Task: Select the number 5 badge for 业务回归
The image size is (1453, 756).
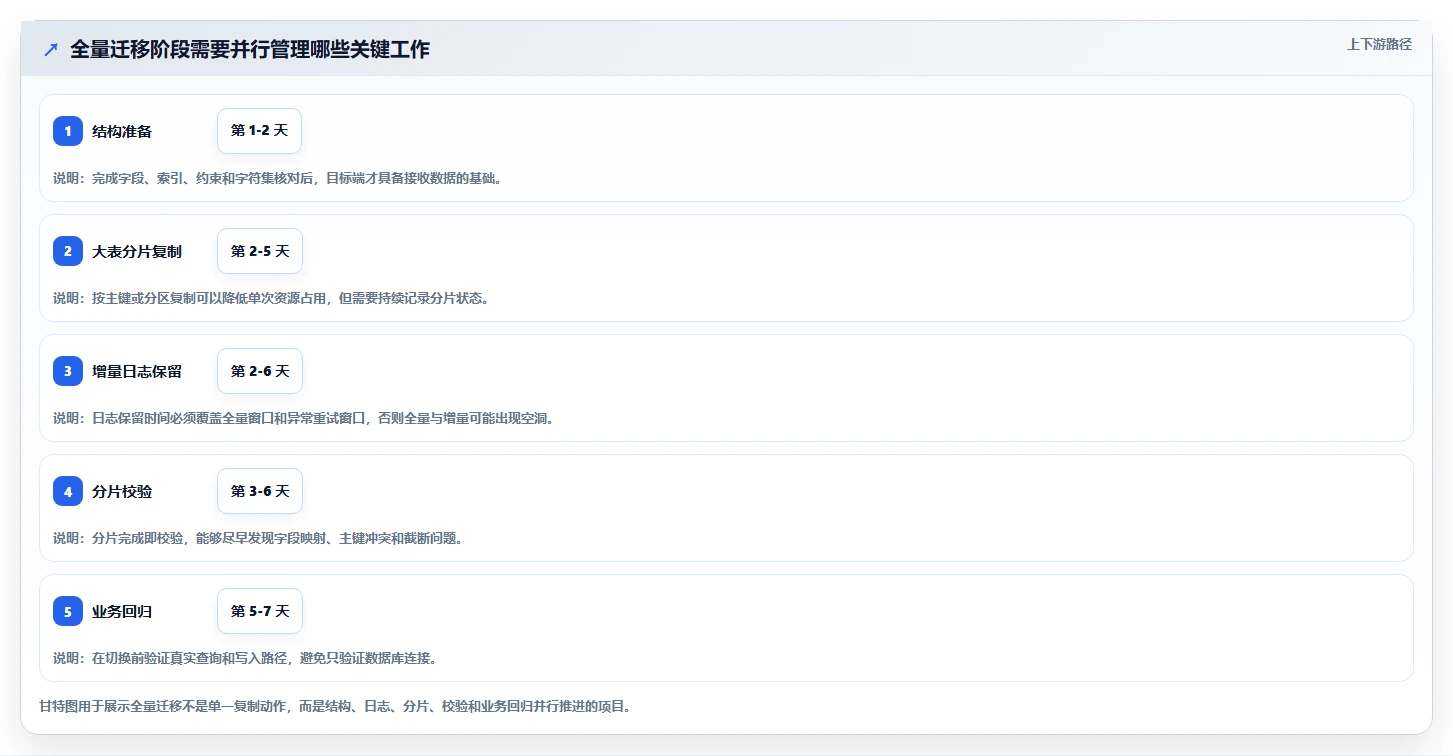Action: point(68,611)
